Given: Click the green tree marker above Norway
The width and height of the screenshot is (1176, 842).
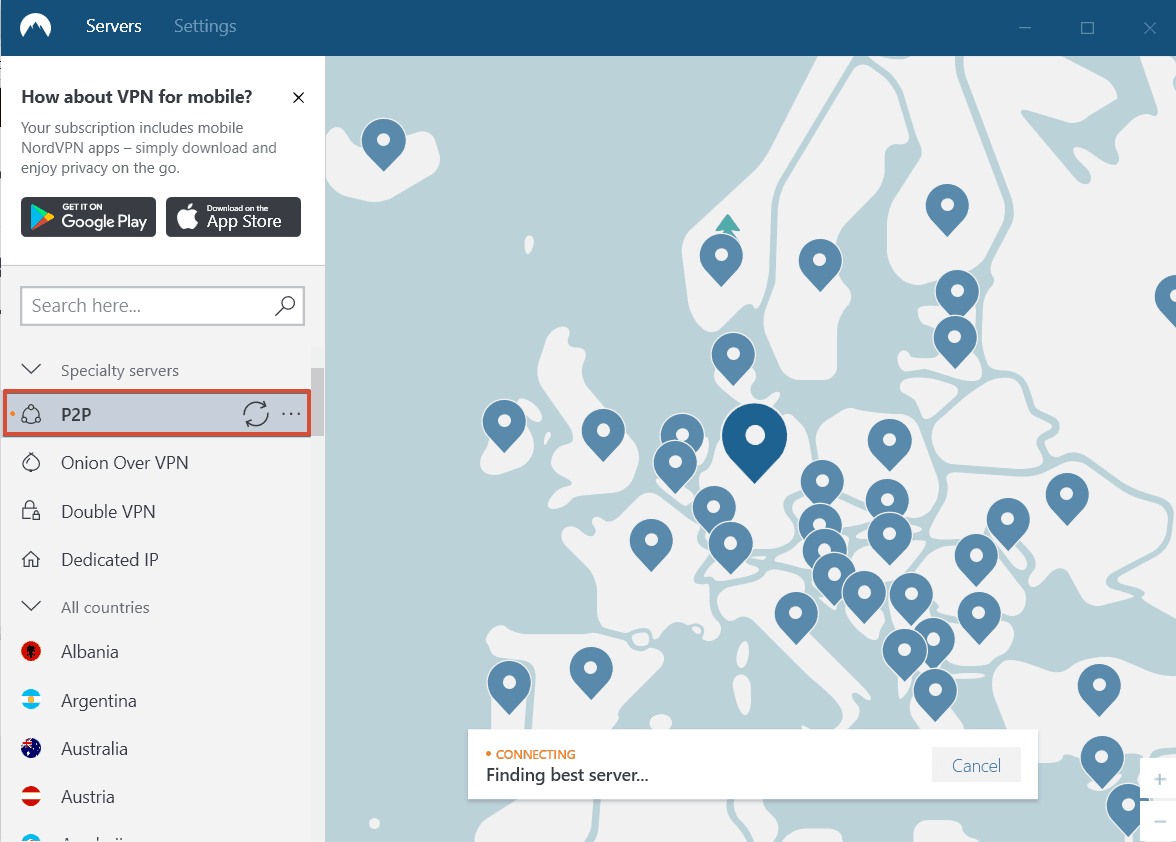Looking at the screenshot, I should 728,223.
